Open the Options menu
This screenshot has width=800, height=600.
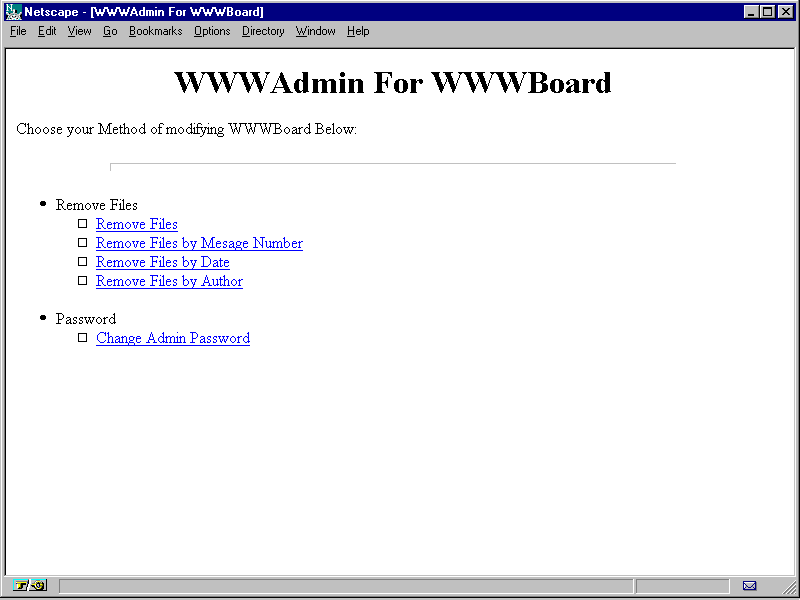click(212, 31)
